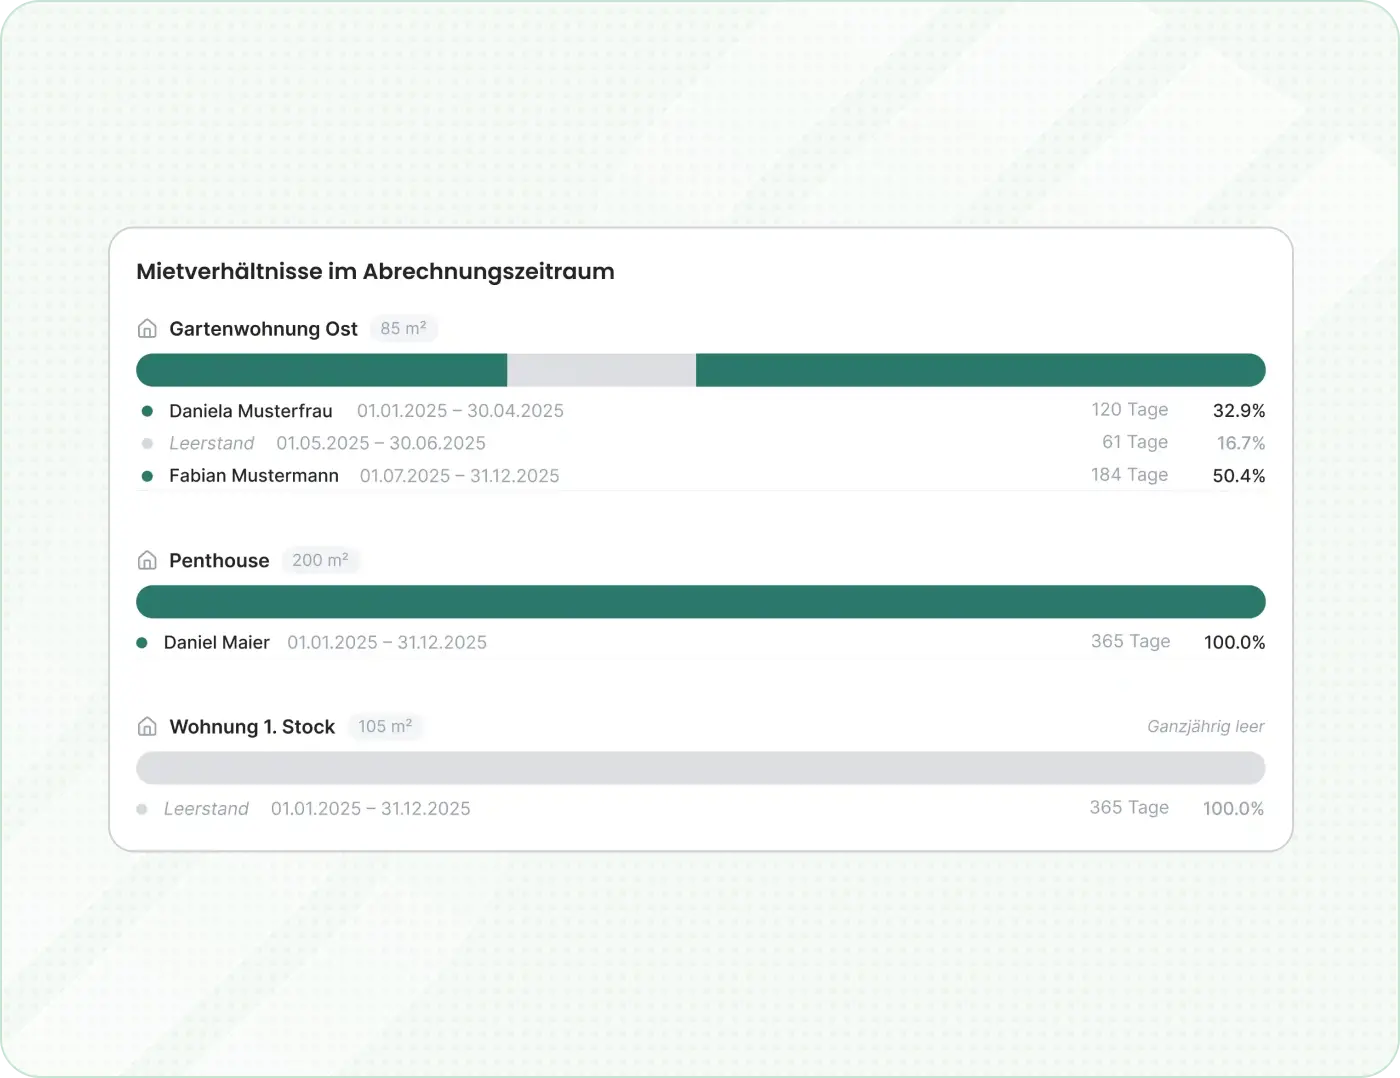The image size is (1400, 1078).
Task: Select the Daniel Maier tenancy entry
Action: pos(217,642)
